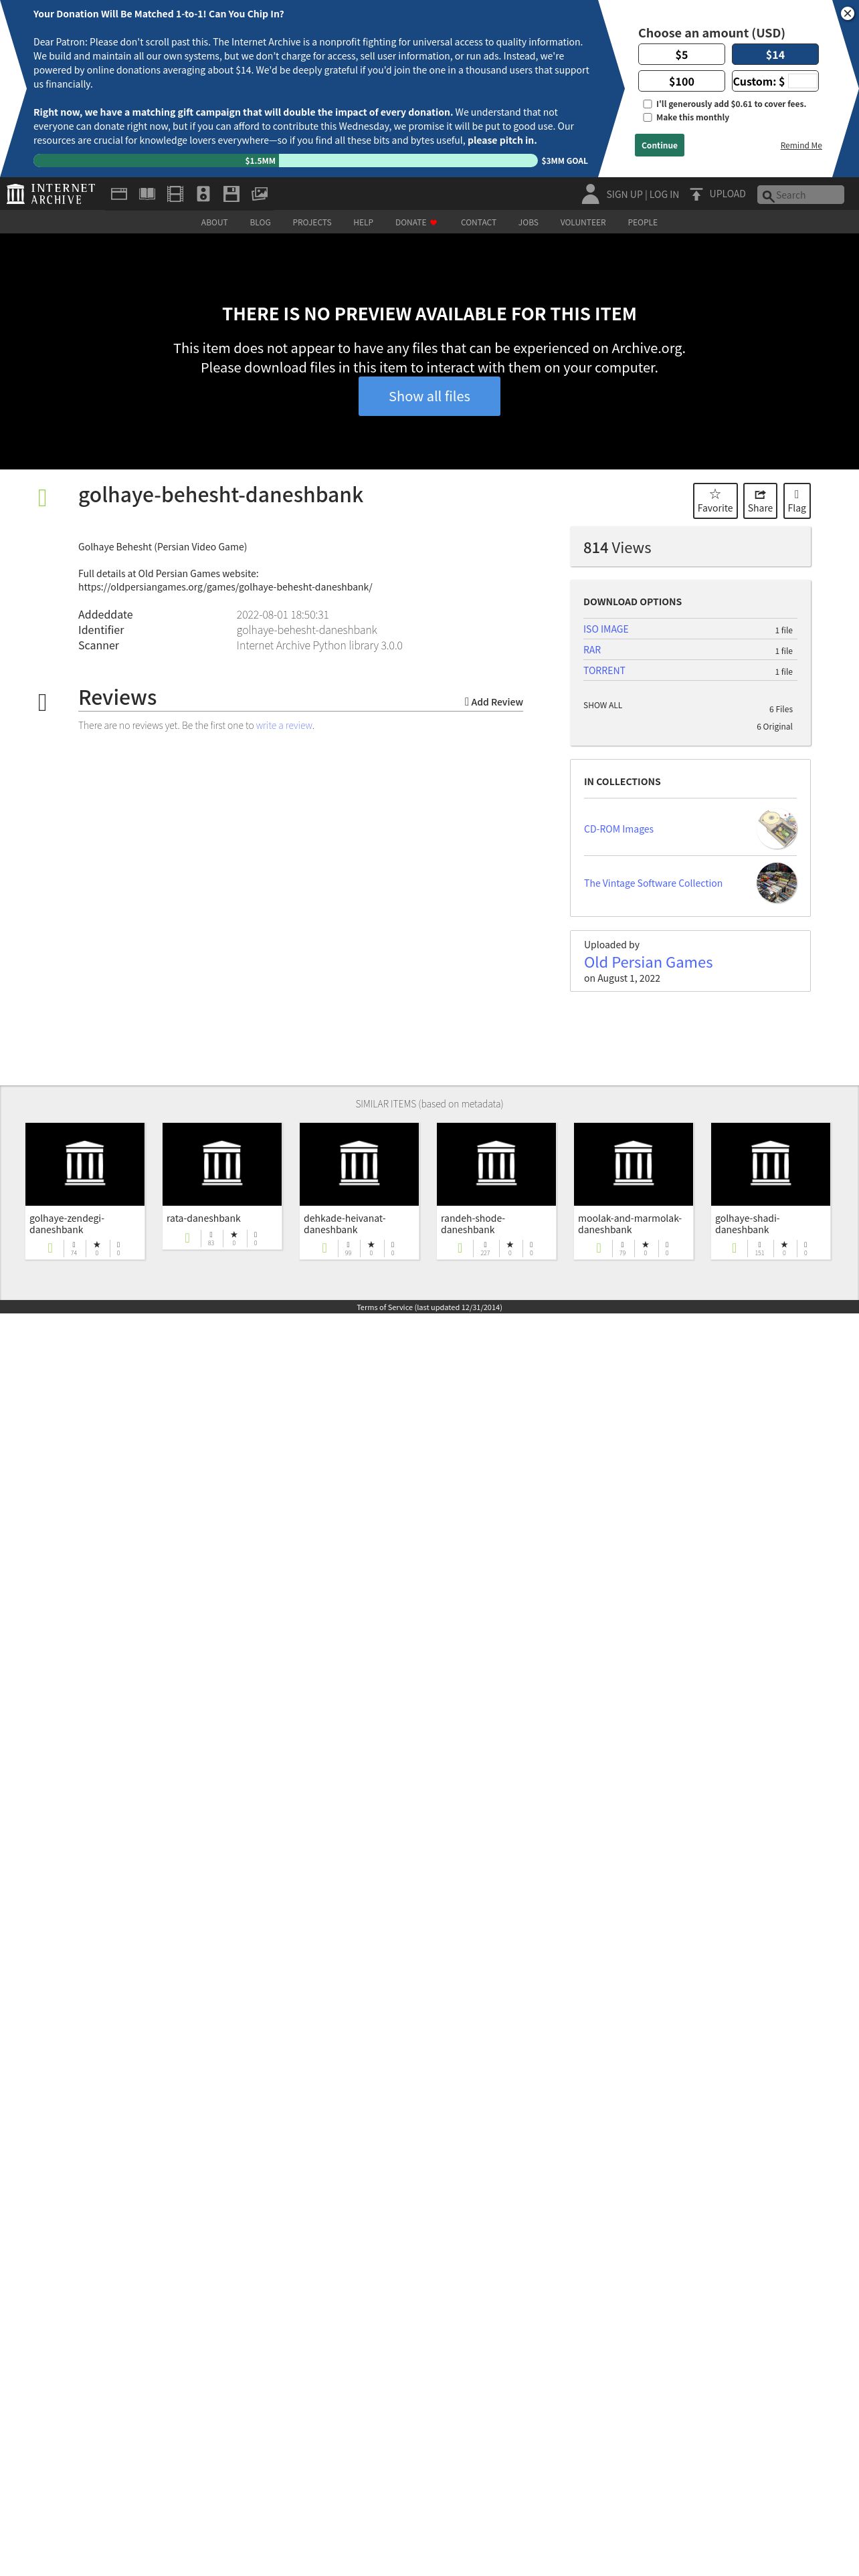Click the donation progress bar
The height and width of the screenshot is (2576, 859).
coord(285,160)
